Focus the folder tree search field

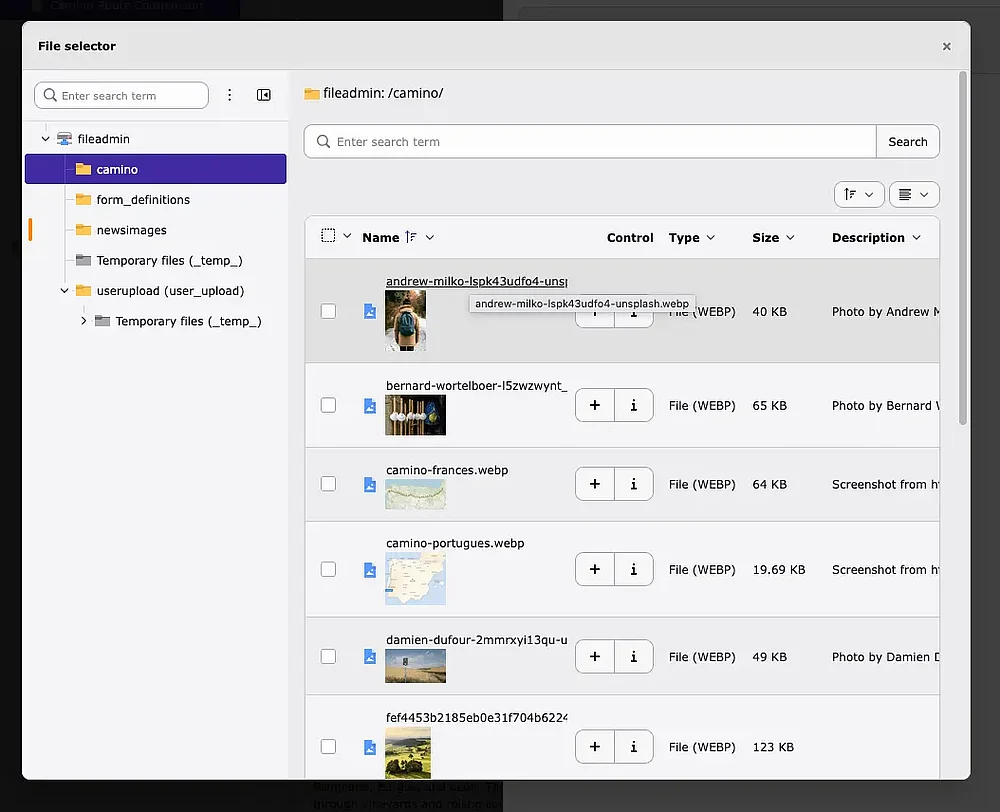(x=121, y=95)
